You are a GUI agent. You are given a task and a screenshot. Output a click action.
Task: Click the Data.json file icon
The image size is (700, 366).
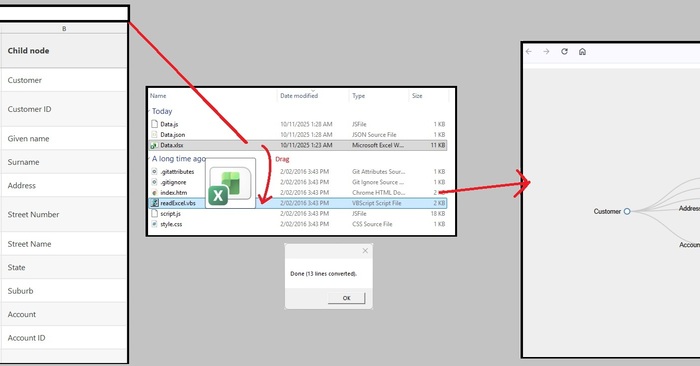tap(154, 134)
